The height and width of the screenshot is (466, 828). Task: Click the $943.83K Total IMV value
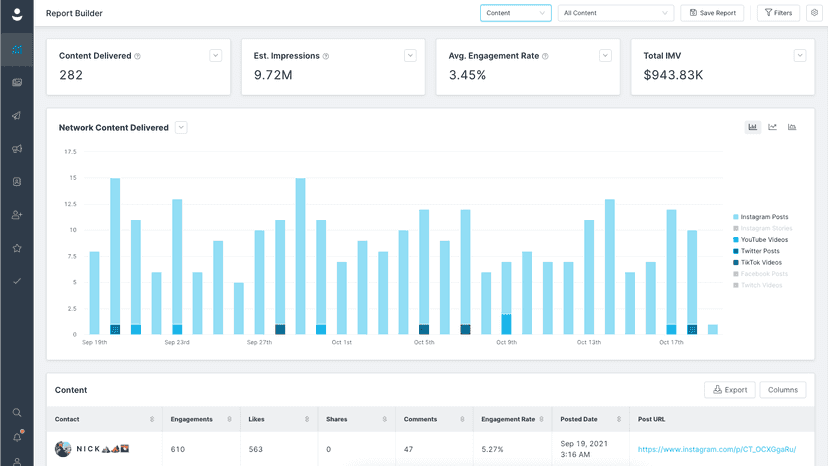coord(673,75)
